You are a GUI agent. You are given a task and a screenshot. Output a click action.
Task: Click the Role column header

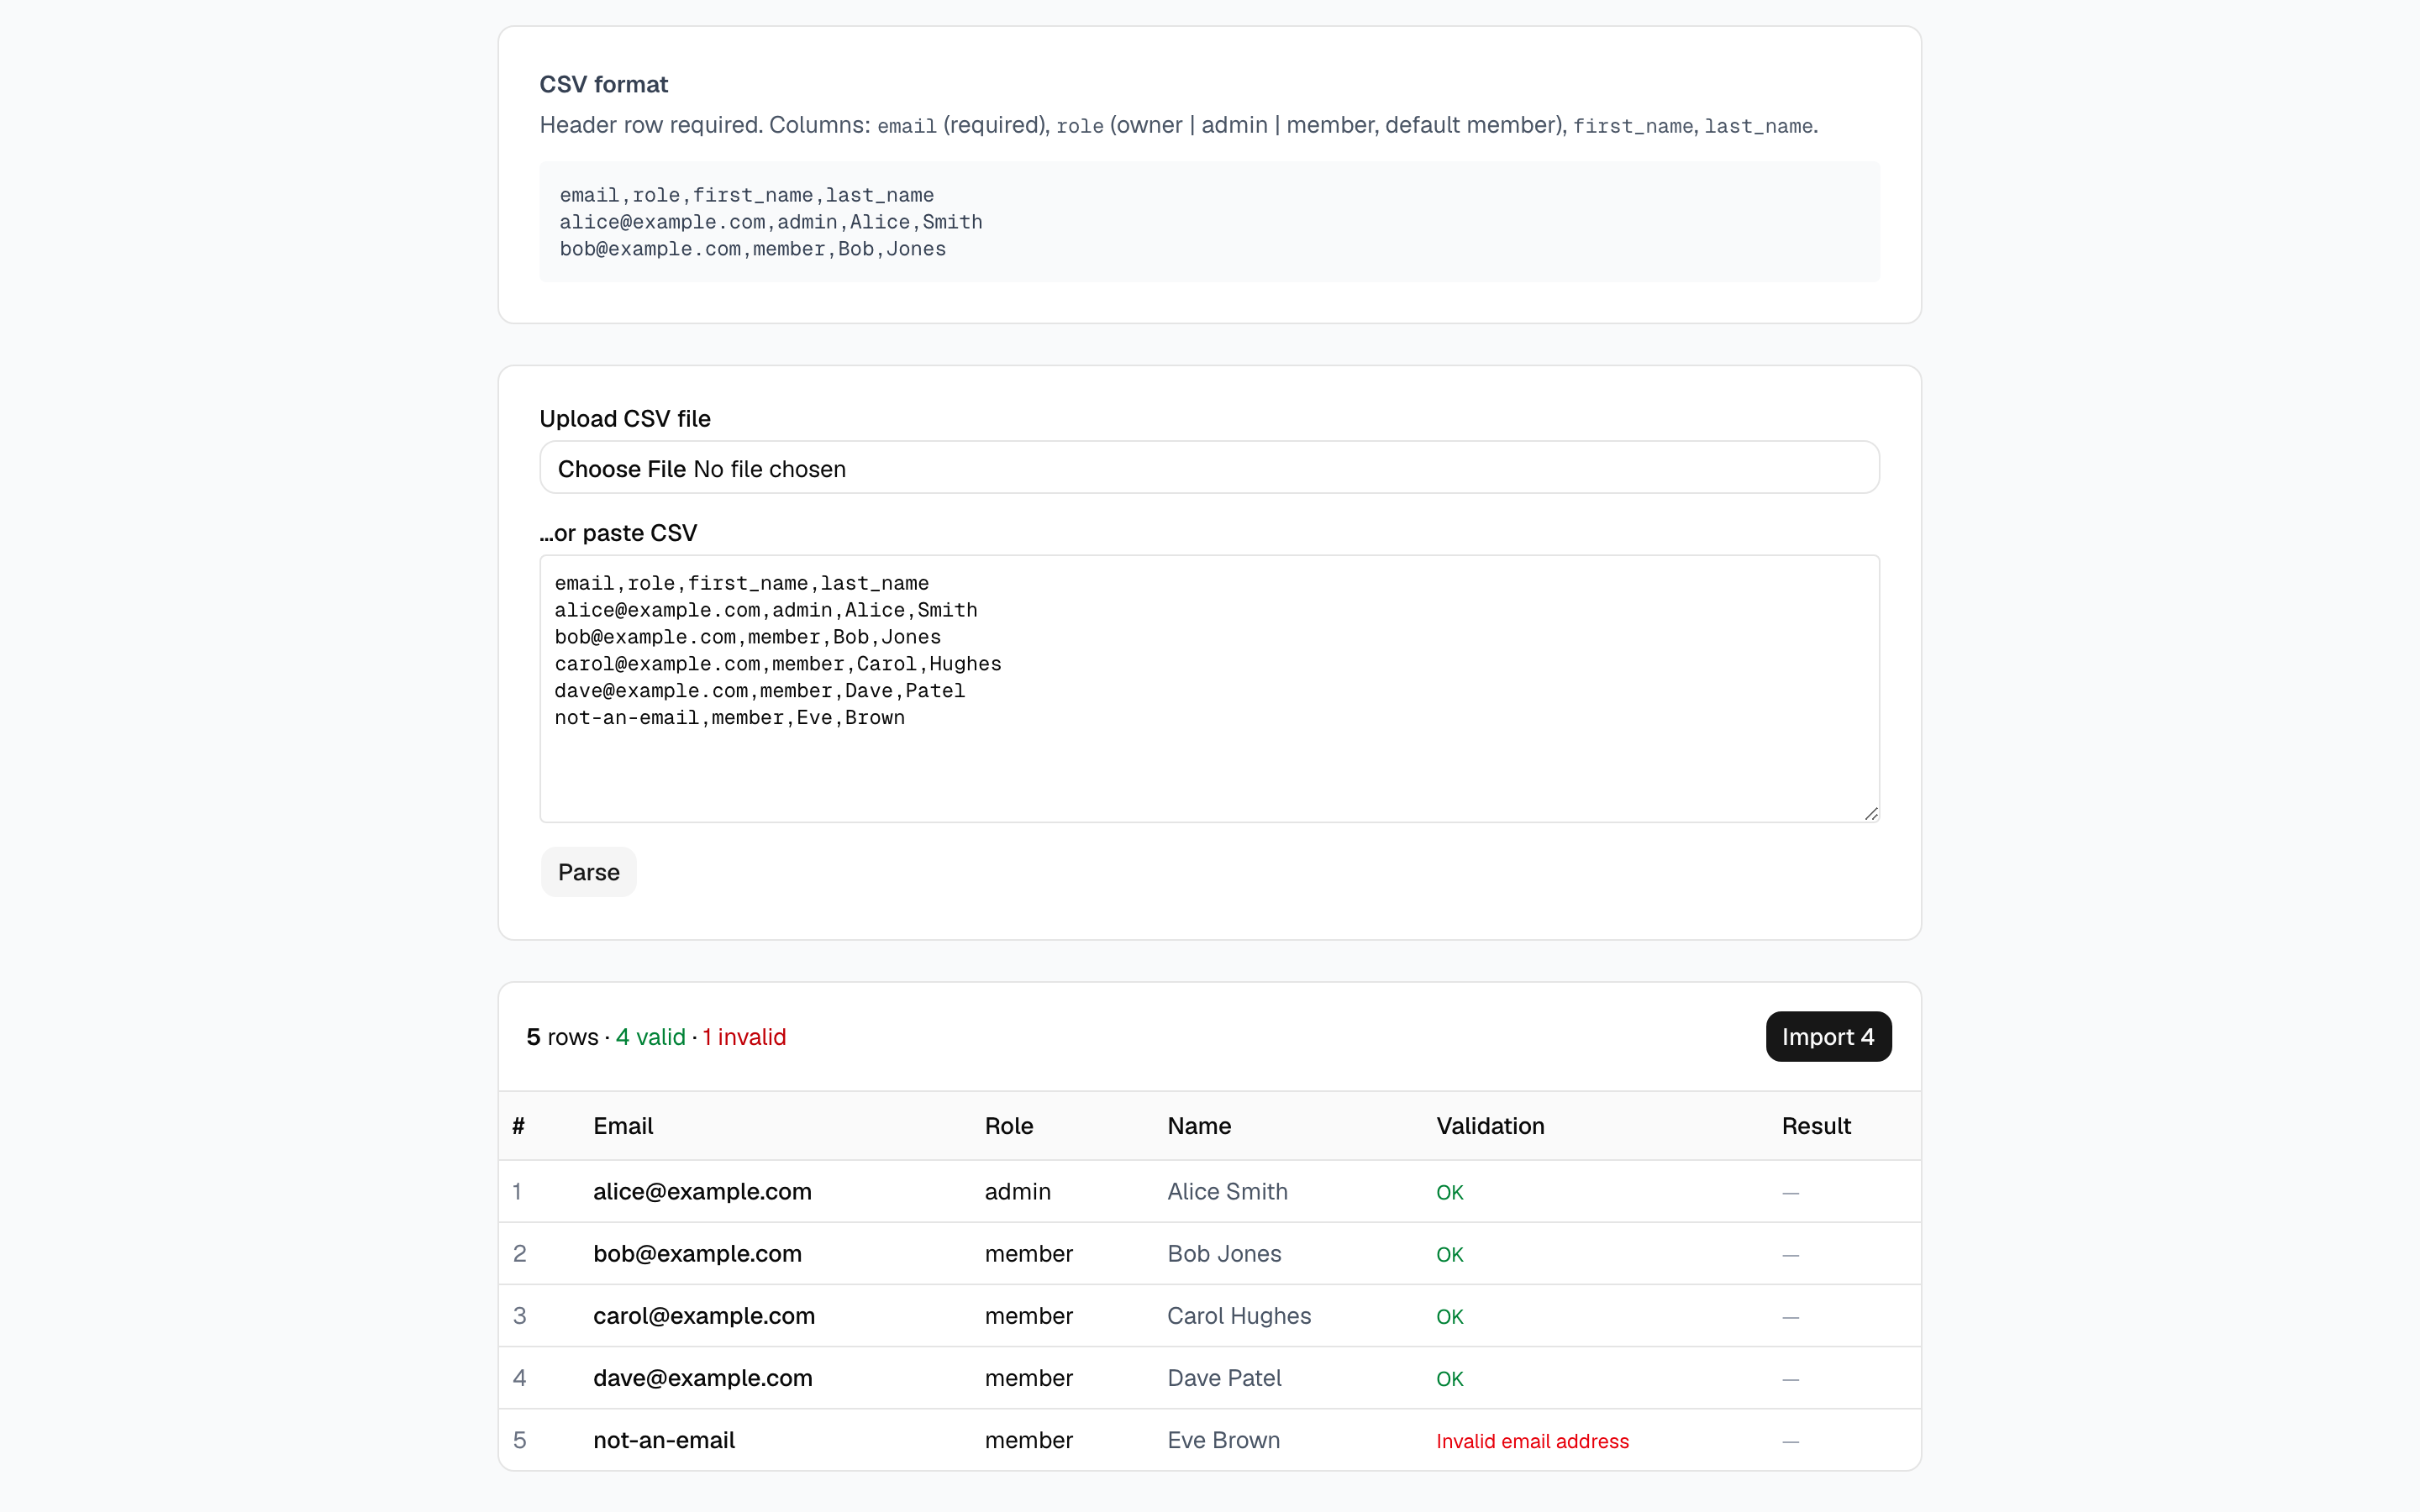click(x=1009, y=1126)
